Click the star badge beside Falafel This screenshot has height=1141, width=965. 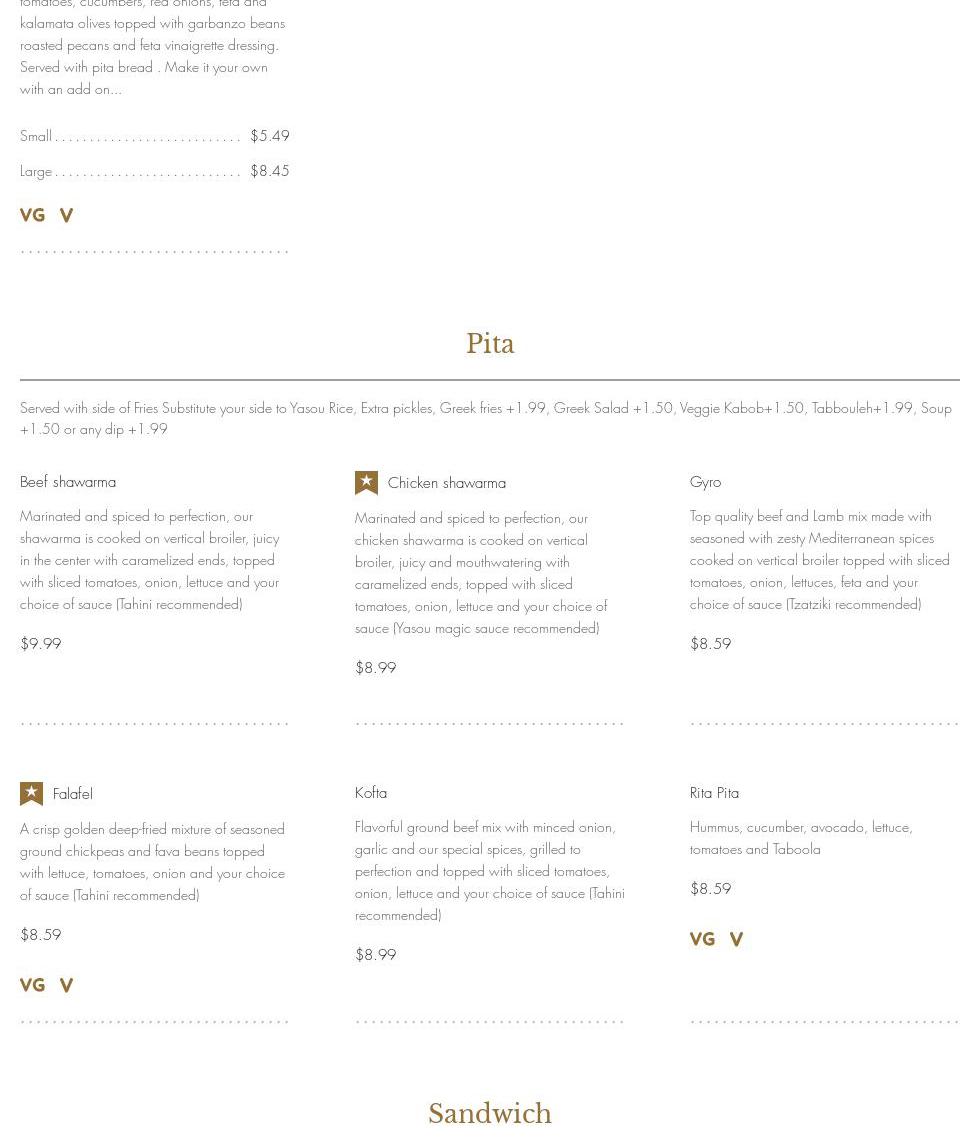pos(31,794)
